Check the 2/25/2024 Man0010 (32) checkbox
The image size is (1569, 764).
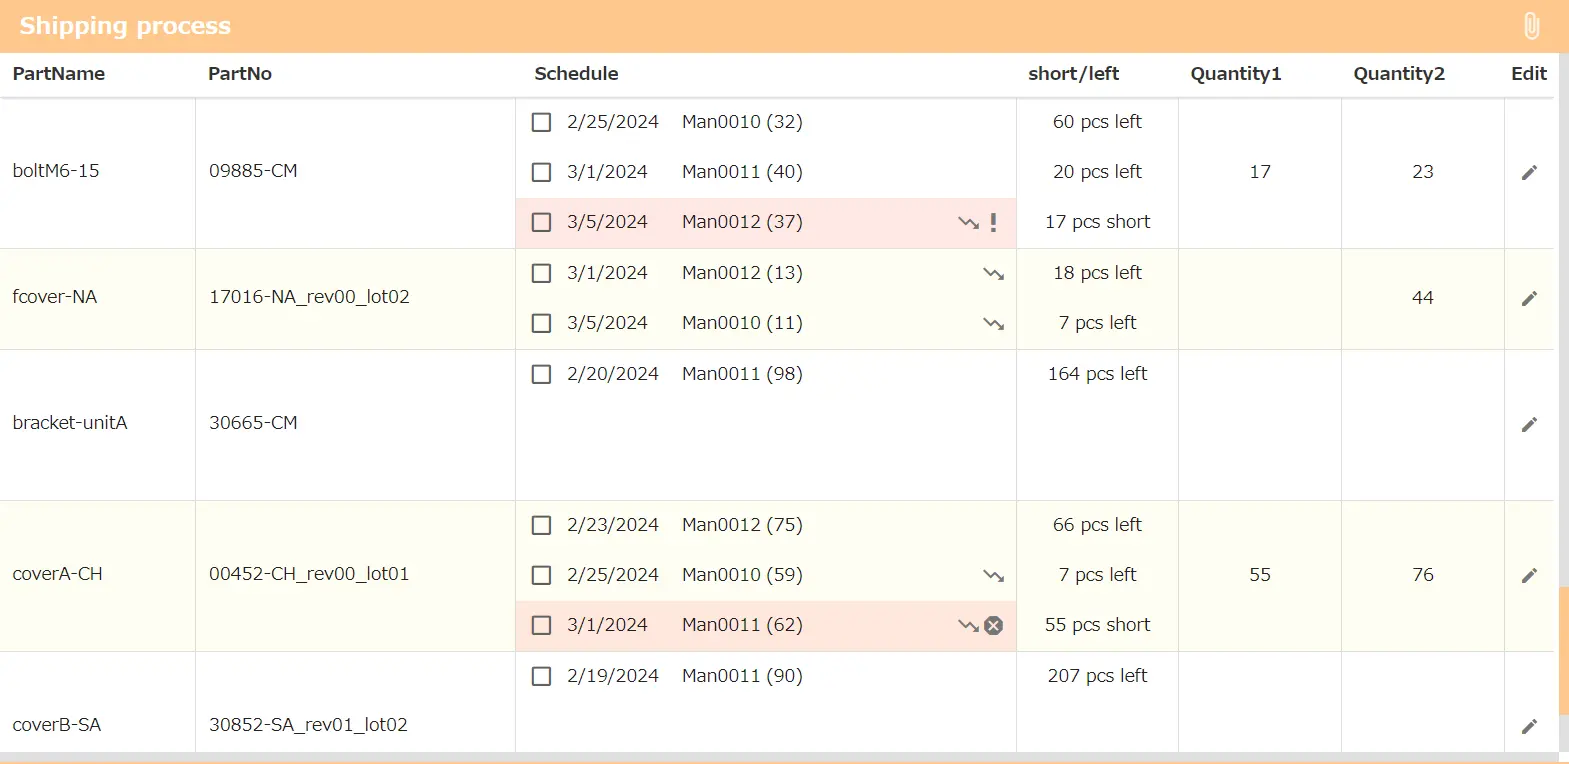pyautogui.click(x=542, y=123)
